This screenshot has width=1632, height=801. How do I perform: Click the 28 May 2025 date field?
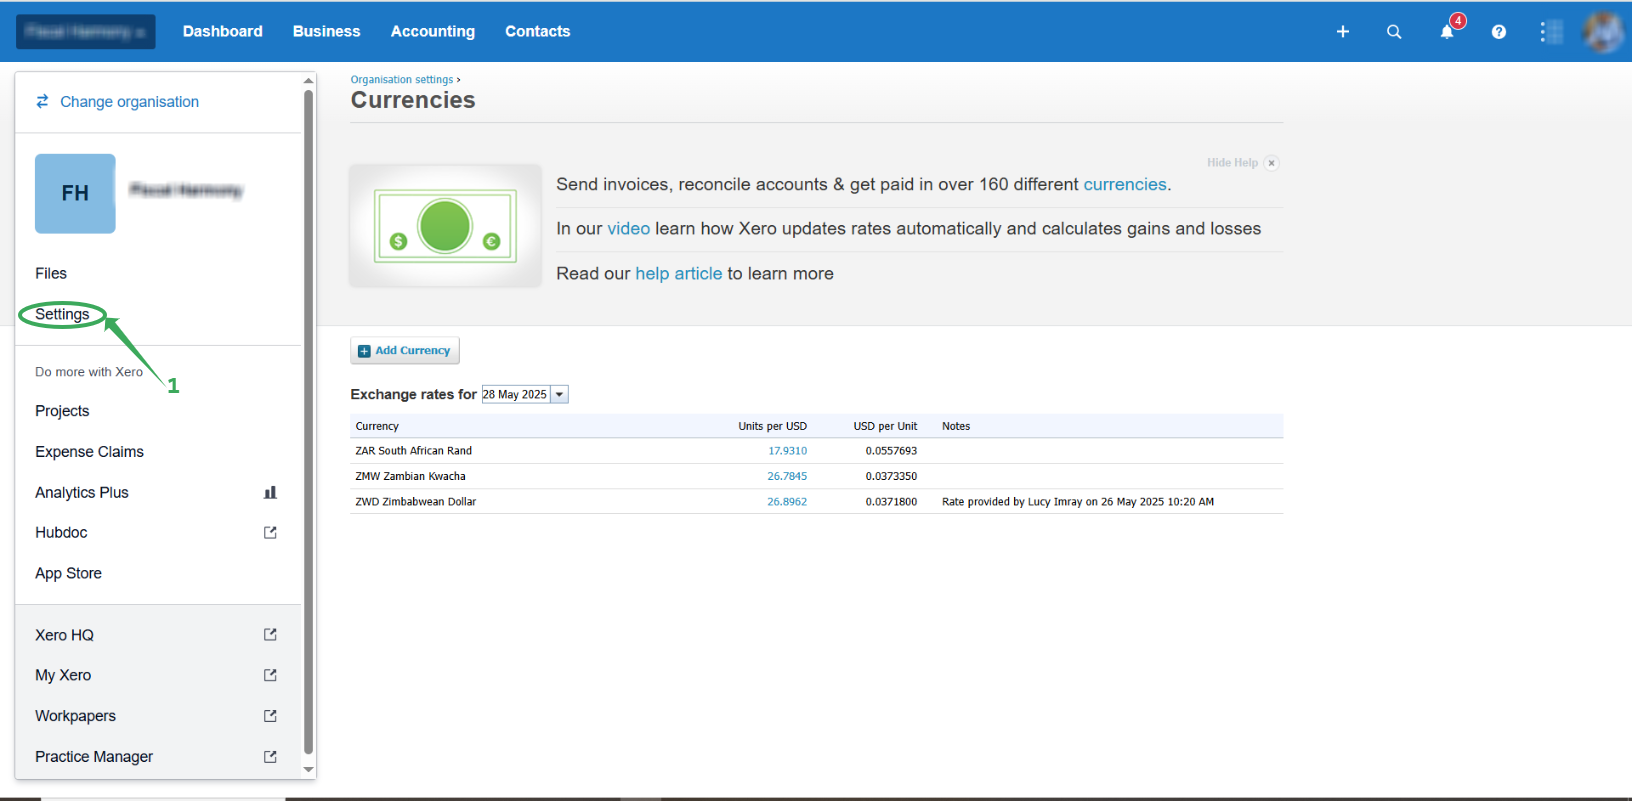[516, 395]
